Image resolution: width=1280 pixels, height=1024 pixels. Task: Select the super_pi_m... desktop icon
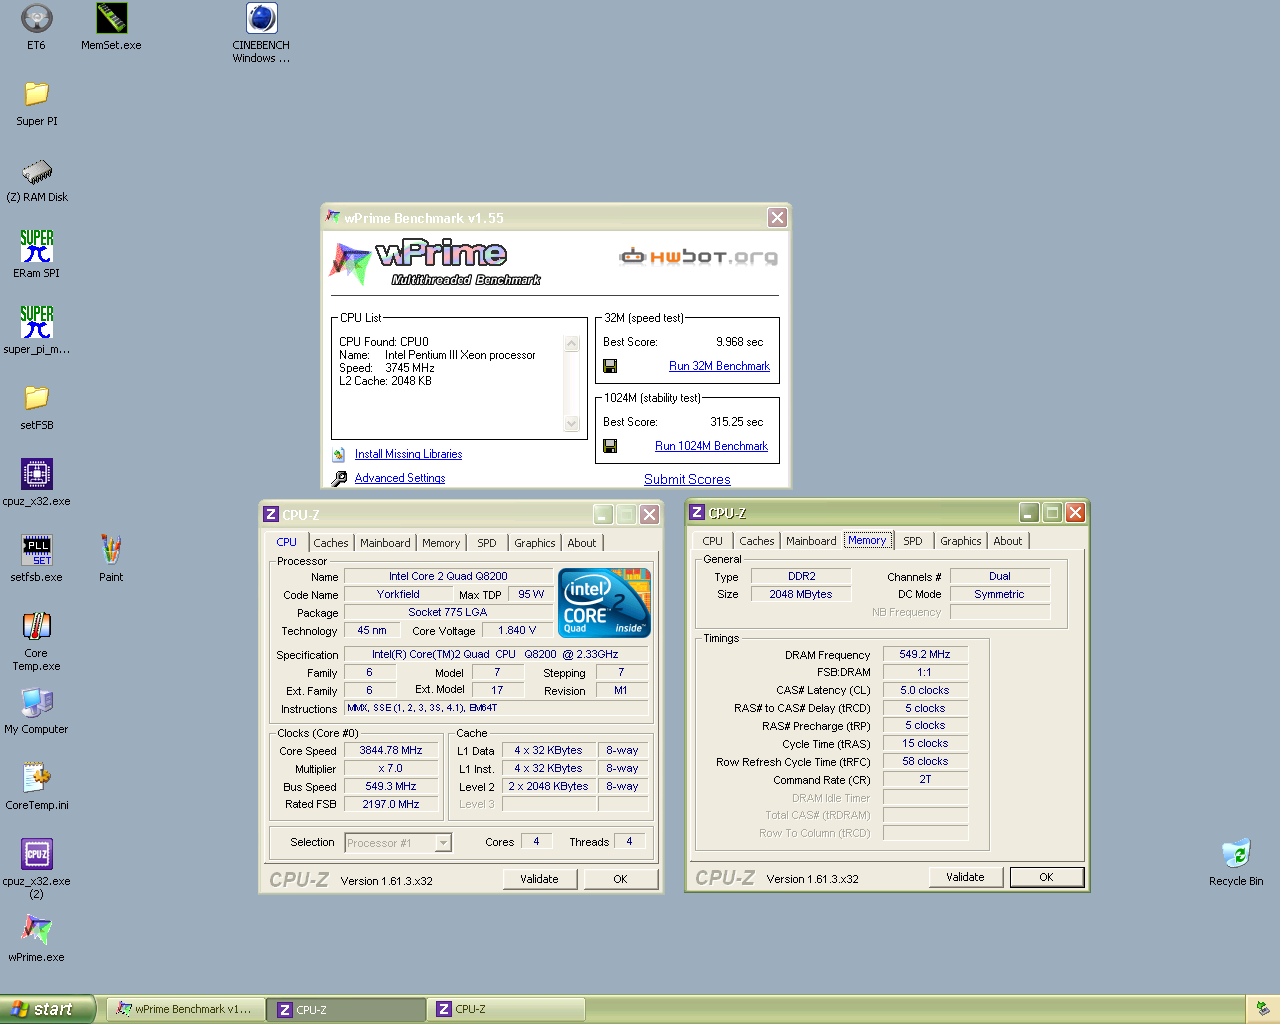click(37, 331)
